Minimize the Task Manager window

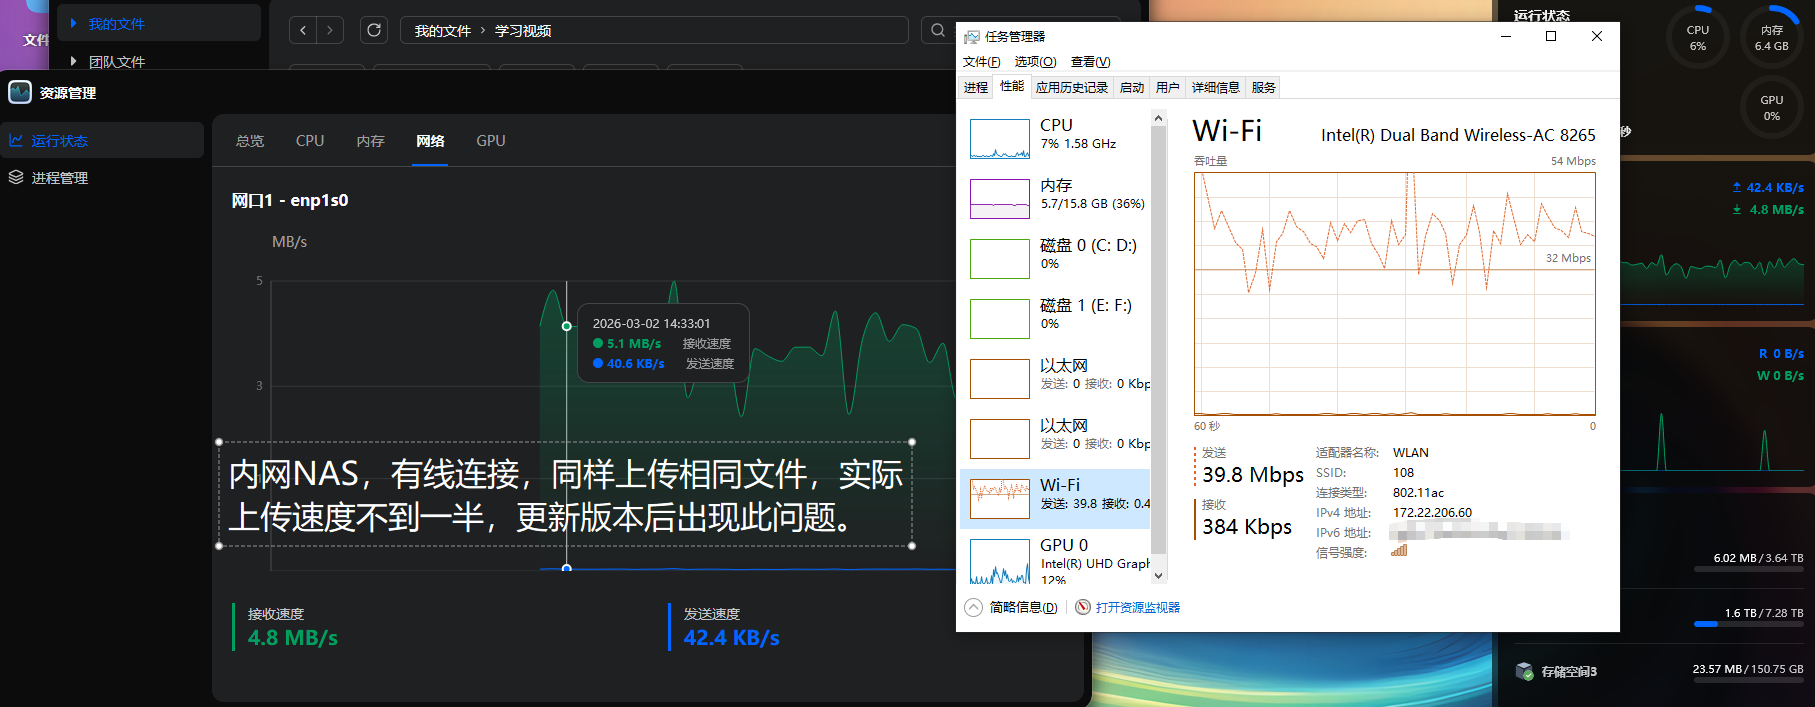1506,36
